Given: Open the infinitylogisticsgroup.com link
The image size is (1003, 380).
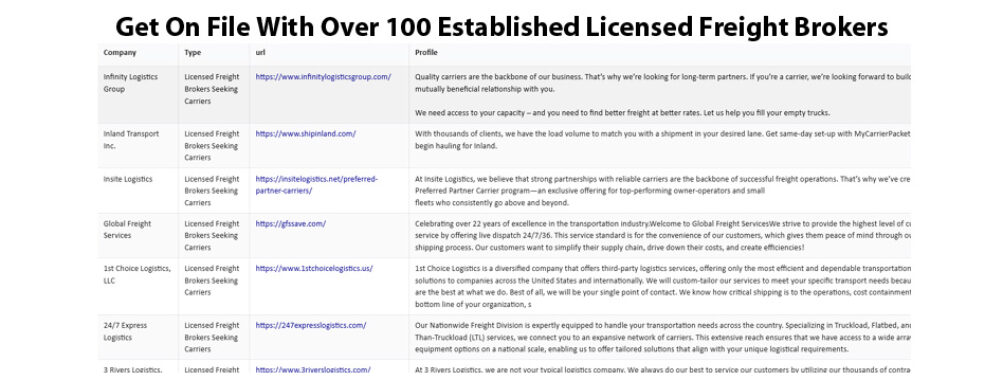Looking at the screenshot, I should point(323,77).
